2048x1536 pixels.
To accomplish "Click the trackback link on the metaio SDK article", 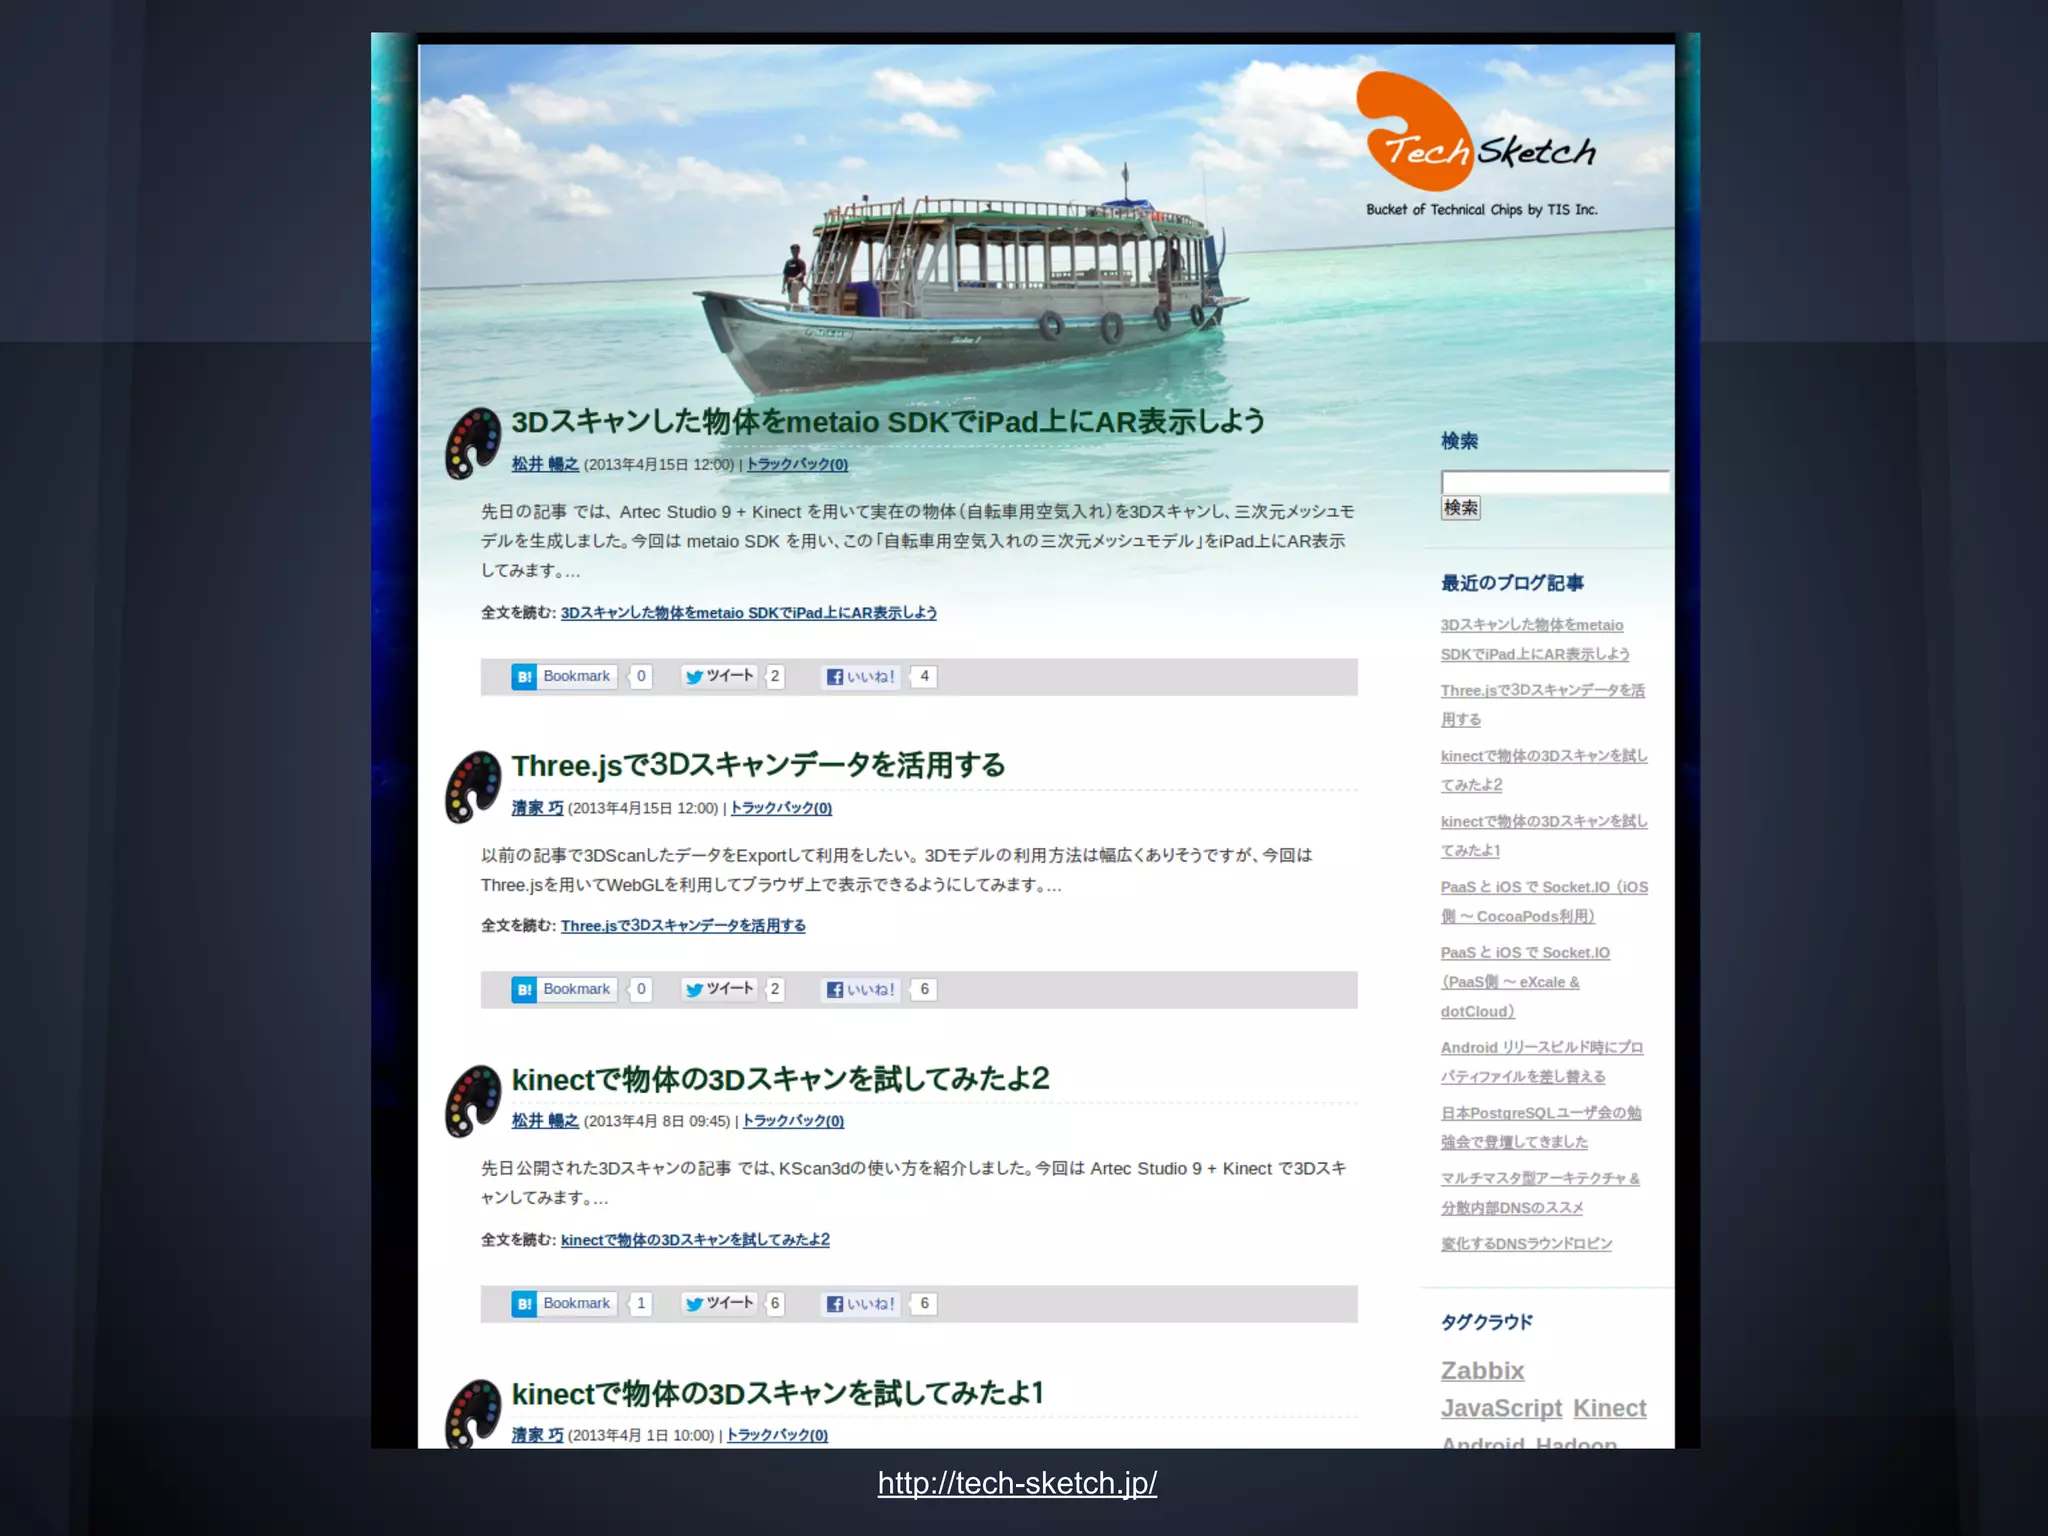I will point(797,465).
